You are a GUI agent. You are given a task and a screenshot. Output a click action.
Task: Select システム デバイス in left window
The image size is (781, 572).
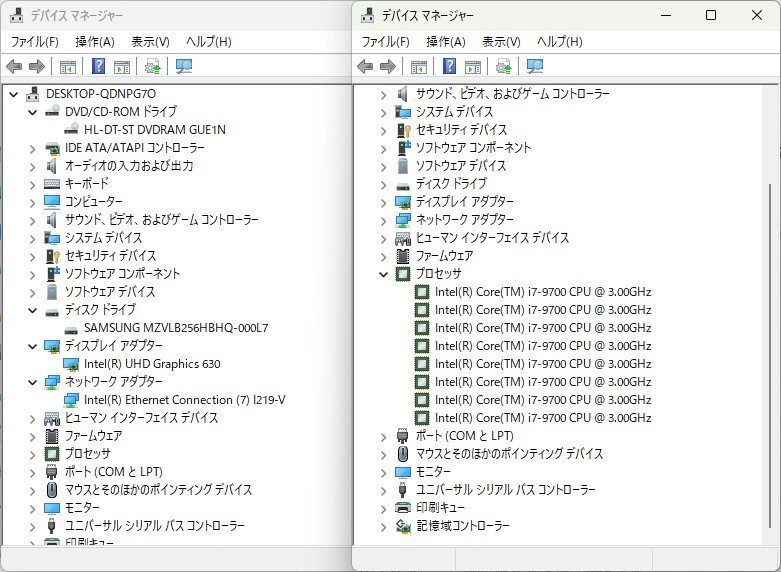click(x=103, y=238)
